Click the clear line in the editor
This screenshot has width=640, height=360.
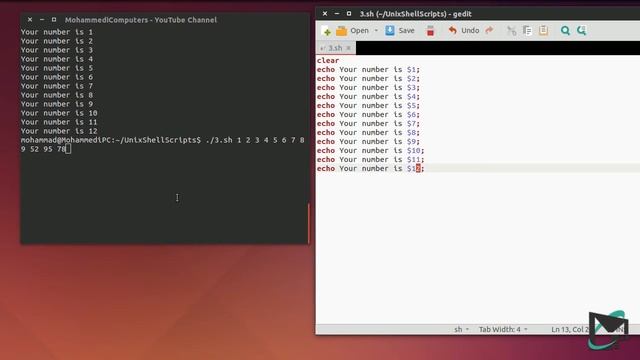tap(328, 60)
